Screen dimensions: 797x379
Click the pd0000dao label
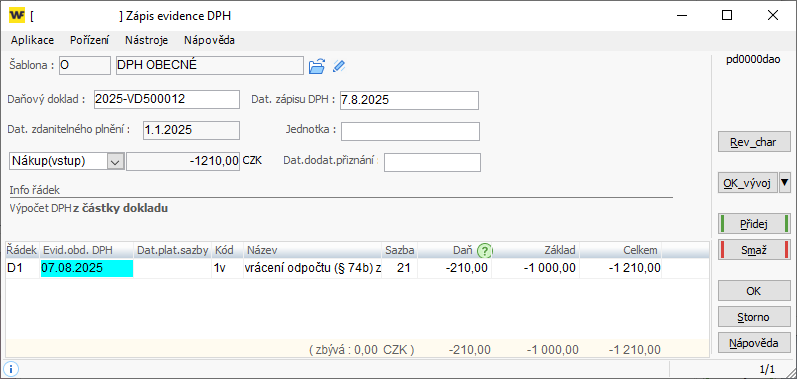tap(753, 60)
